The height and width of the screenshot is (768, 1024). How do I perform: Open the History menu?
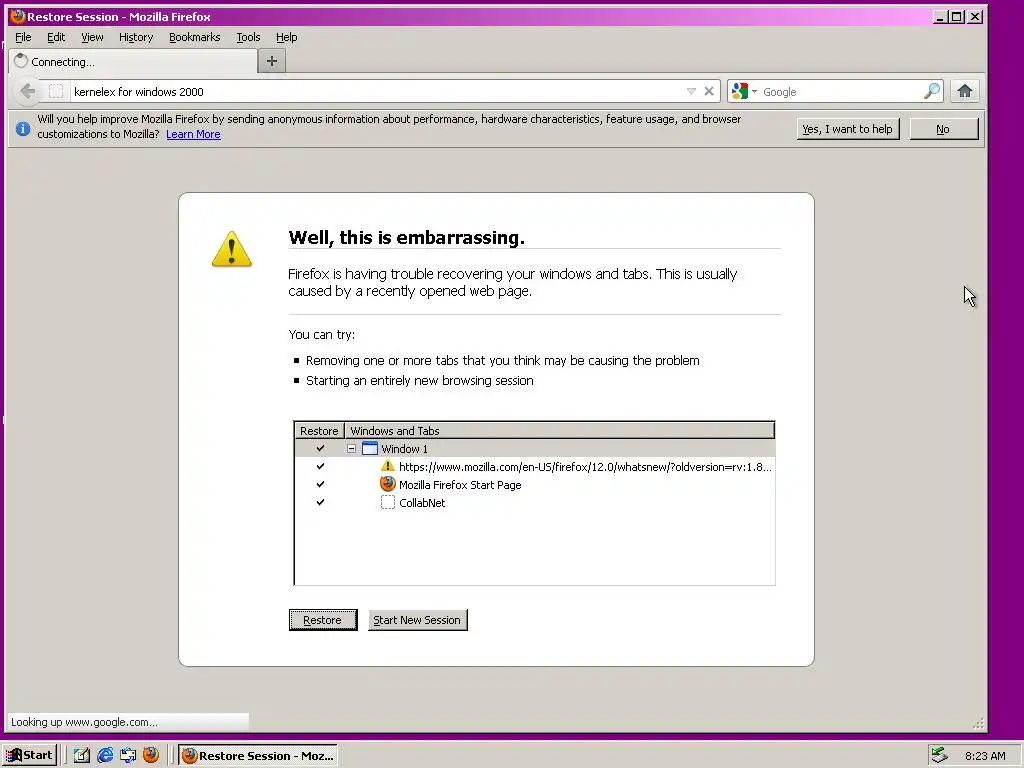[136, 37]
